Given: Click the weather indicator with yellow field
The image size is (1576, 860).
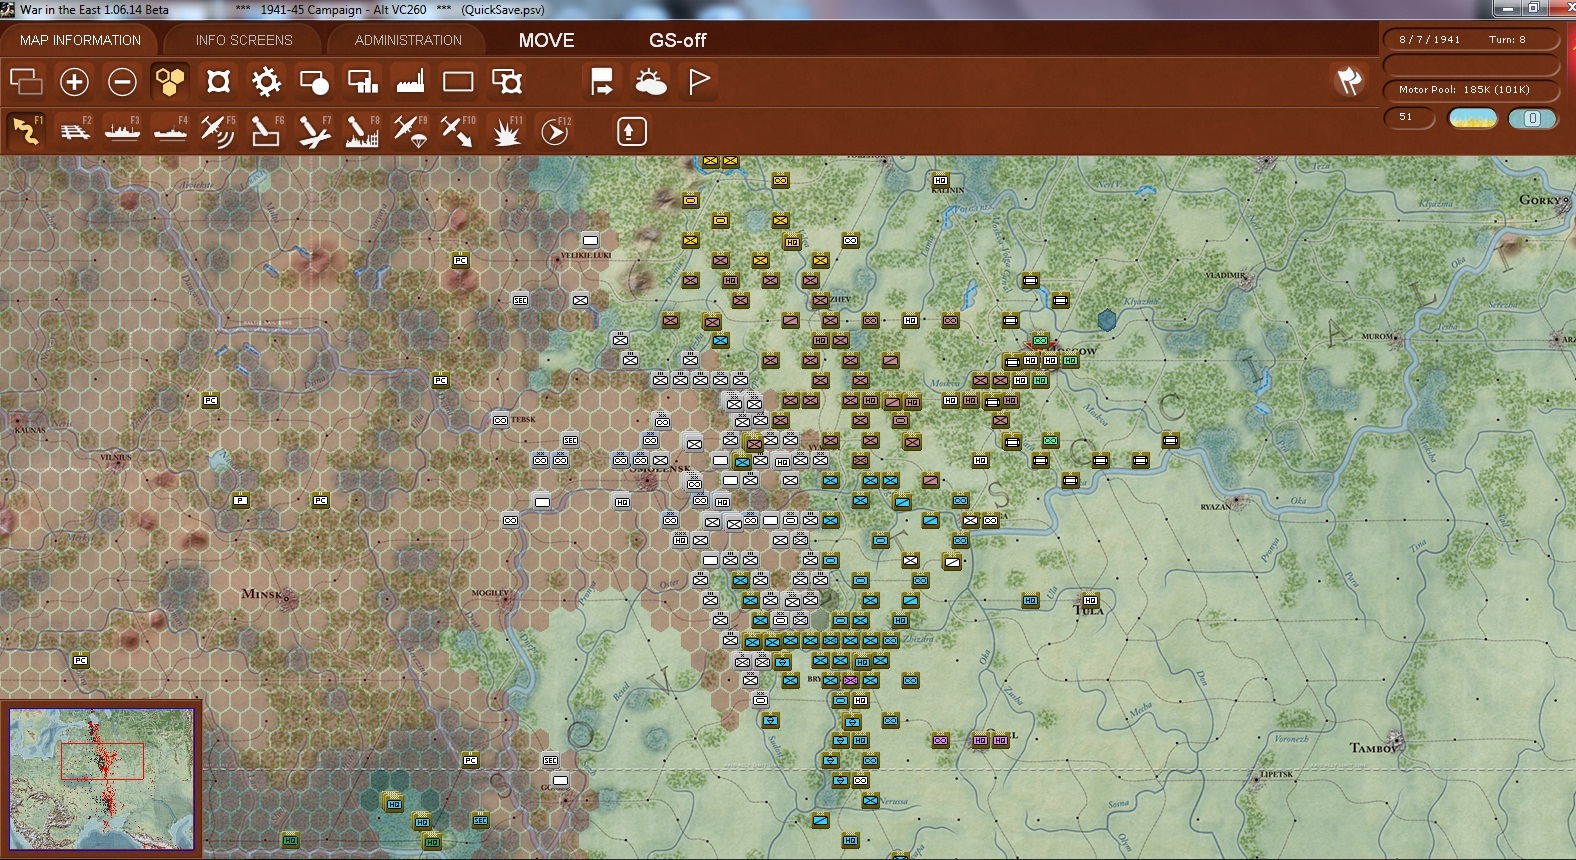Looking at the screenshot, I should 1473,118.
